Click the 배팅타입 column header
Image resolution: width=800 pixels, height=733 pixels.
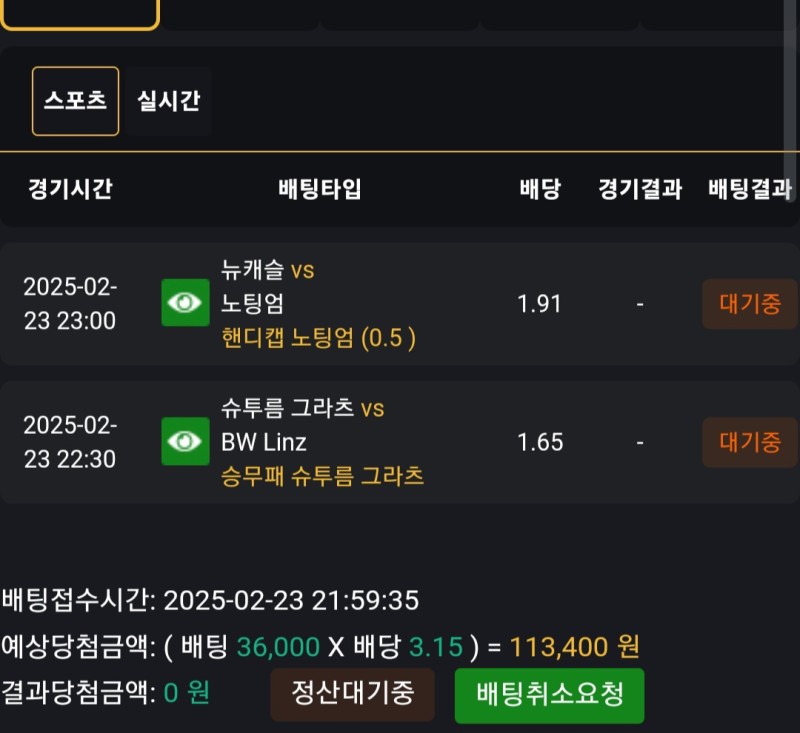point(320,189)
